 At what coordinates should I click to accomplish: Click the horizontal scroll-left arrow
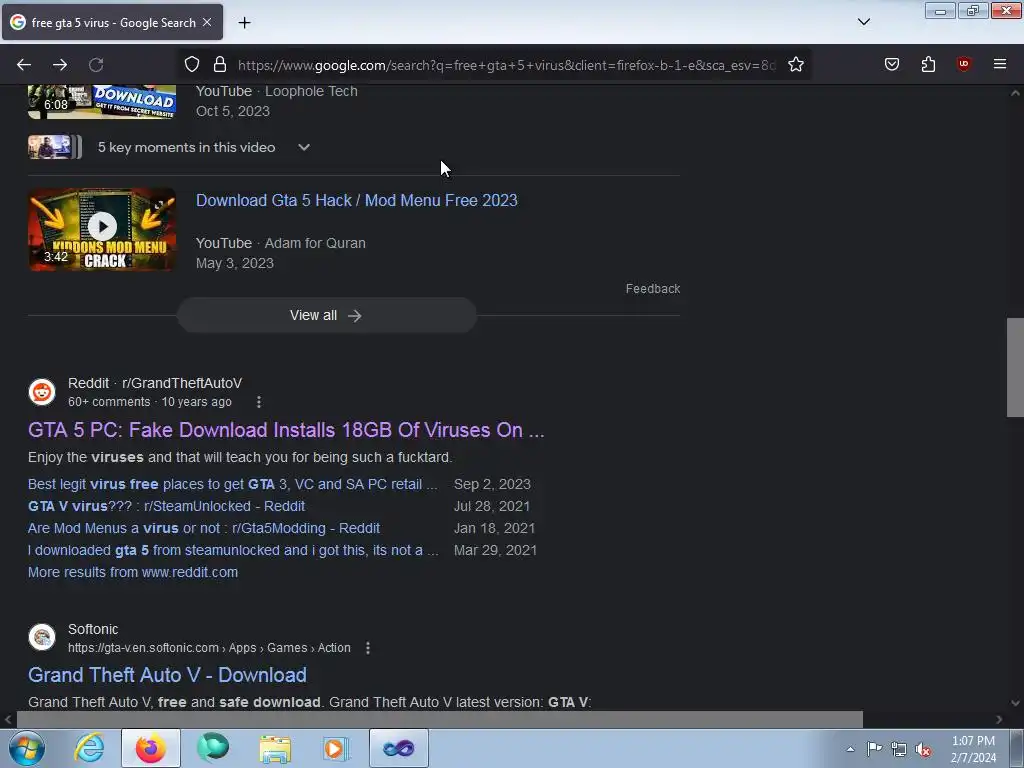pos(8,720)
